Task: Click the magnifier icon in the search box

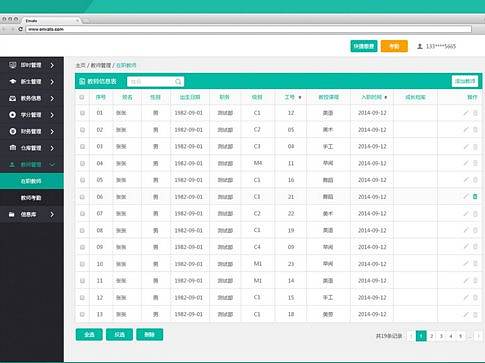Action: click(178, 82)
